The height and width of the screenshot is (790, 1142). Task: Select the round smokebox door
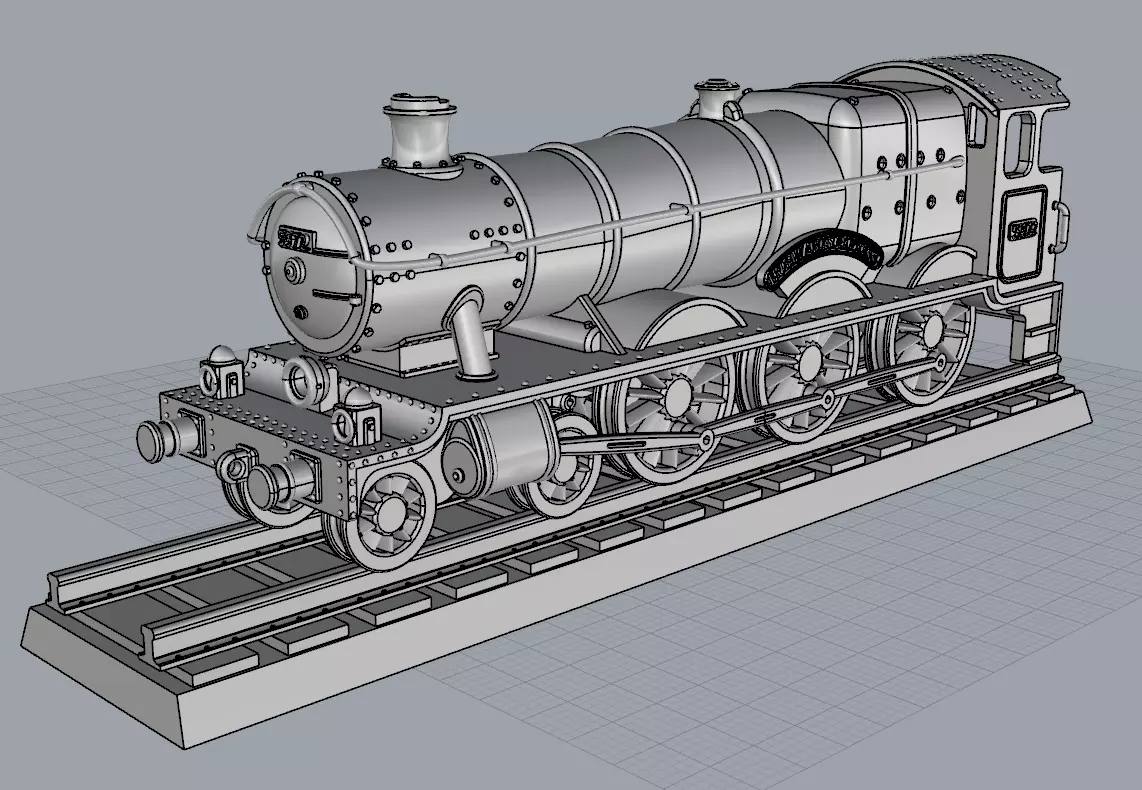tap(313, 269)
